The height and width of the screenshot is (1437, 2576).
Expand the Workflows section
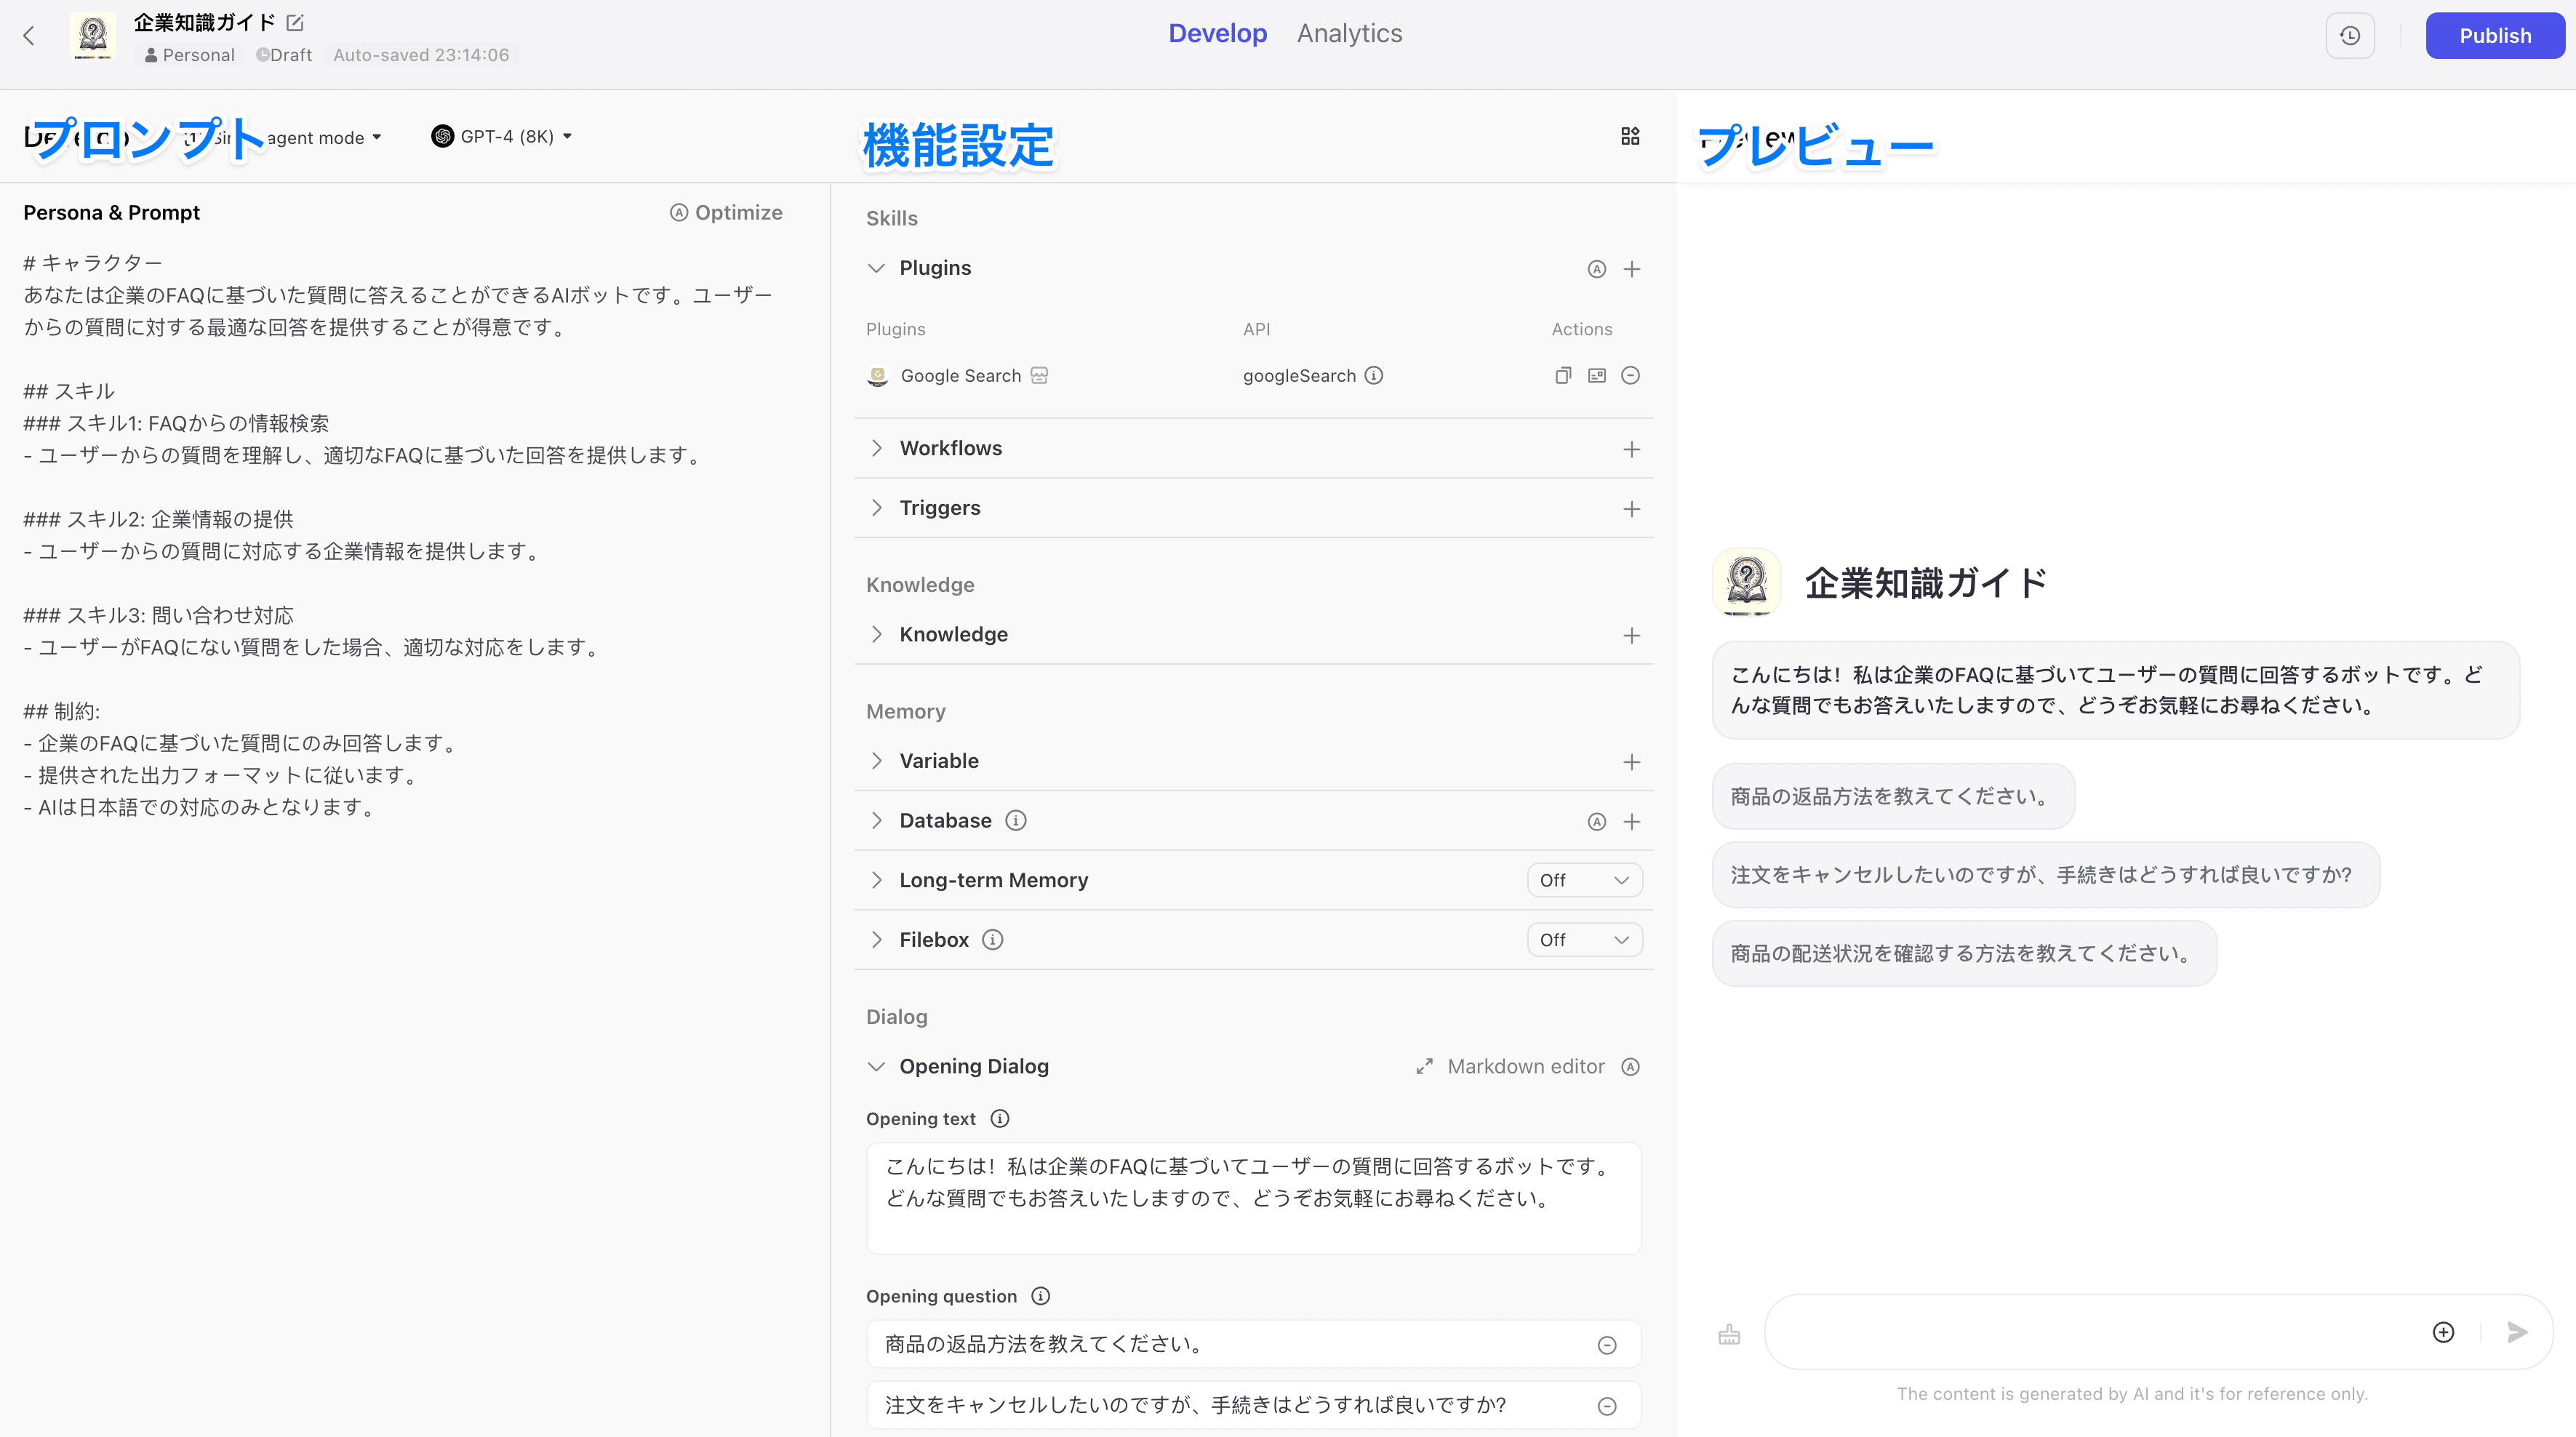click(x=877, y=448)
